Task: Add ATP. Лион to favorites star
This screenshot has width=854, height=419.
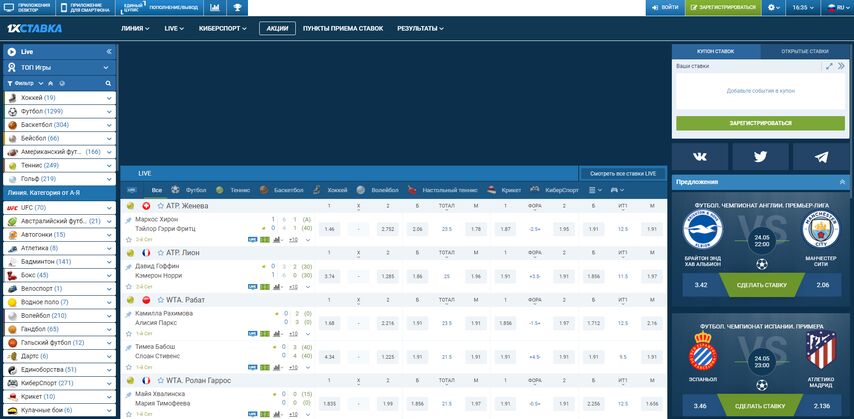Action: pos(161,253)
